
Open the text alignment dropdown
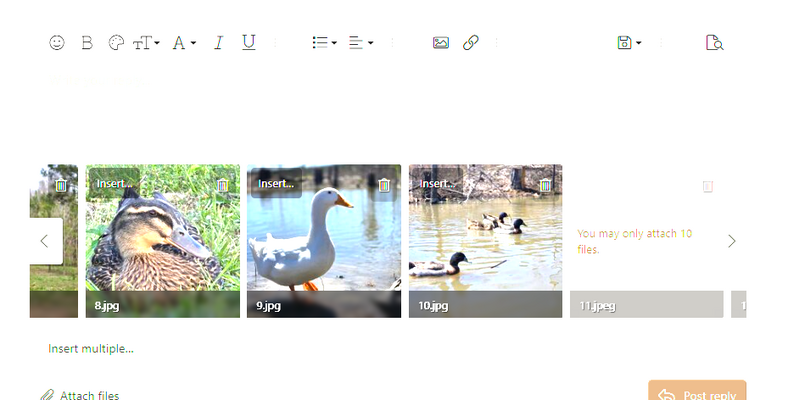coord(361,43)
